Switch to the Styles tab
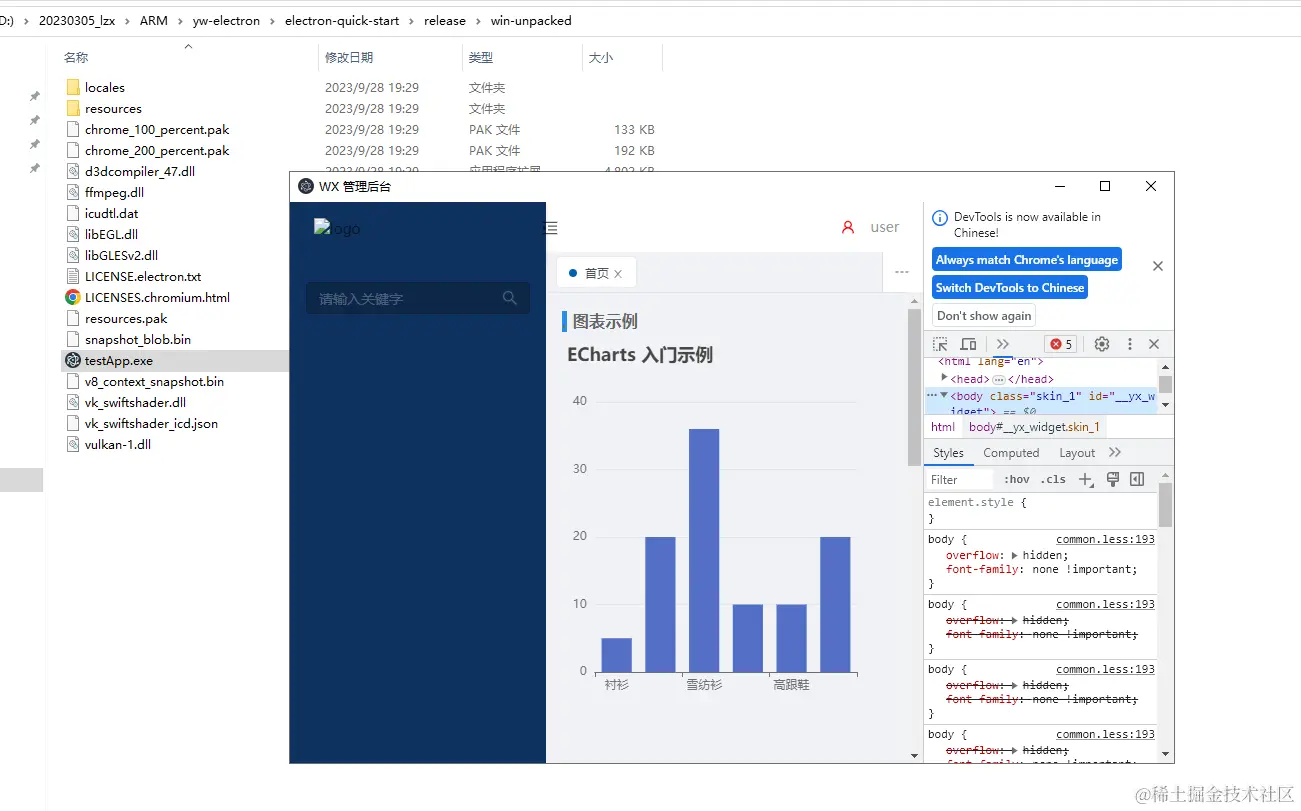This screenshot has width=1301, height=811. [948, 453]
